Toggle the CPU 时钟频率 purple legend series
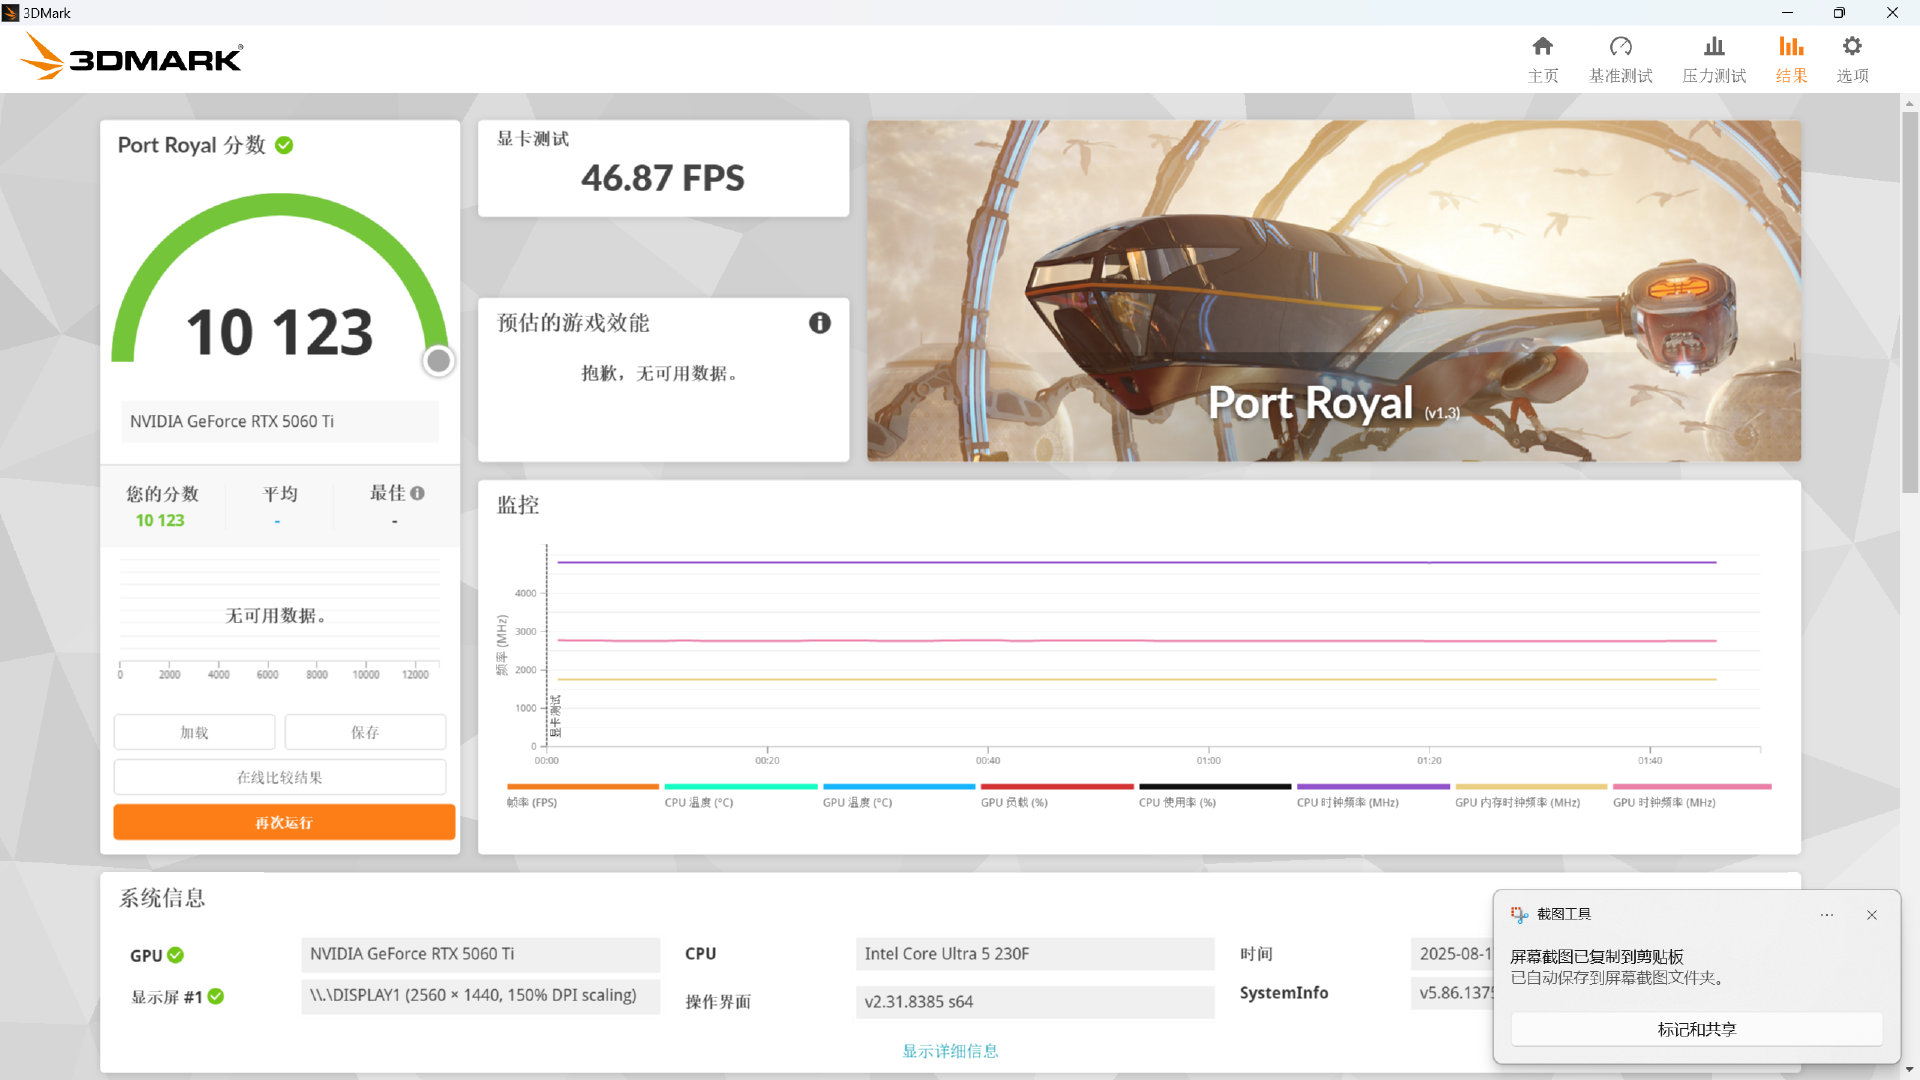 pos(1347,802)
